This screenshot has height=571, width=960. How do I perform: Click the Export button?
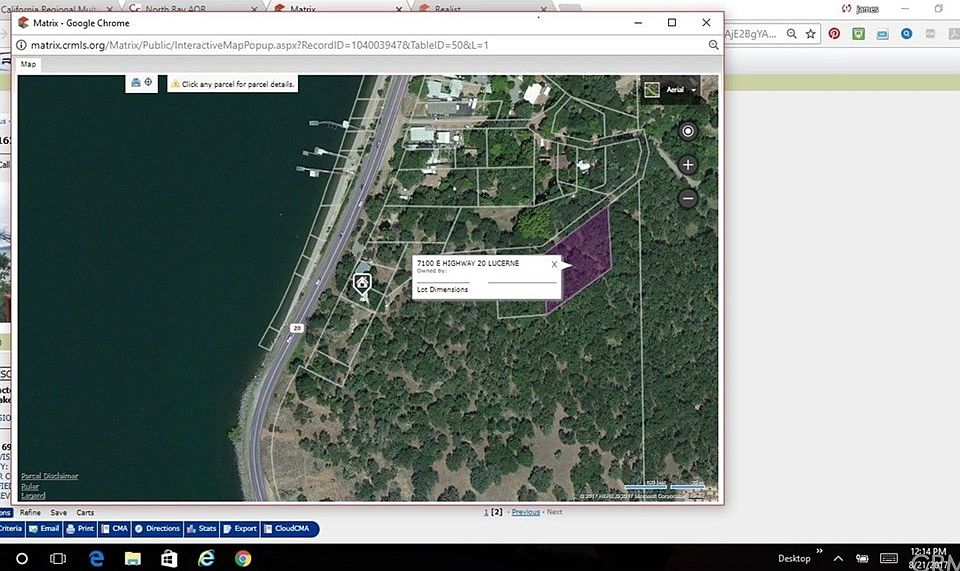click(240, 529)
